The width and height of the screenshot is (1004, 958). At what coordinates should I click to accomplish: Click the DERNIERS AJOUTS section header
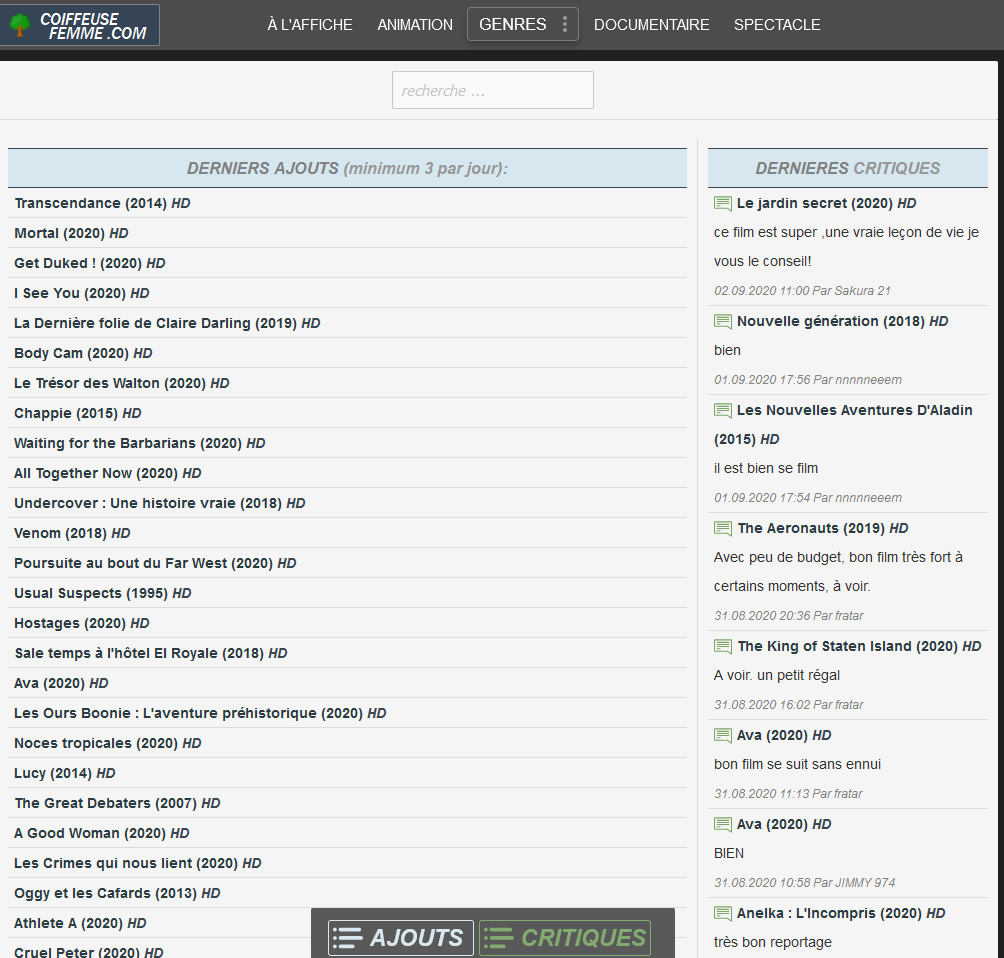click(347, 168)
